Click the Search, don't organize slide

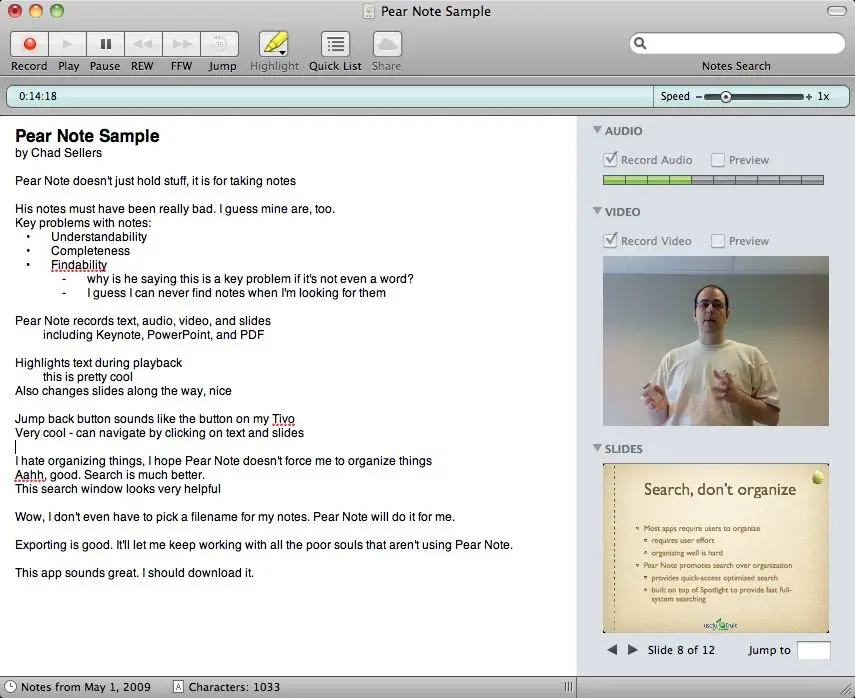[715, 548]
